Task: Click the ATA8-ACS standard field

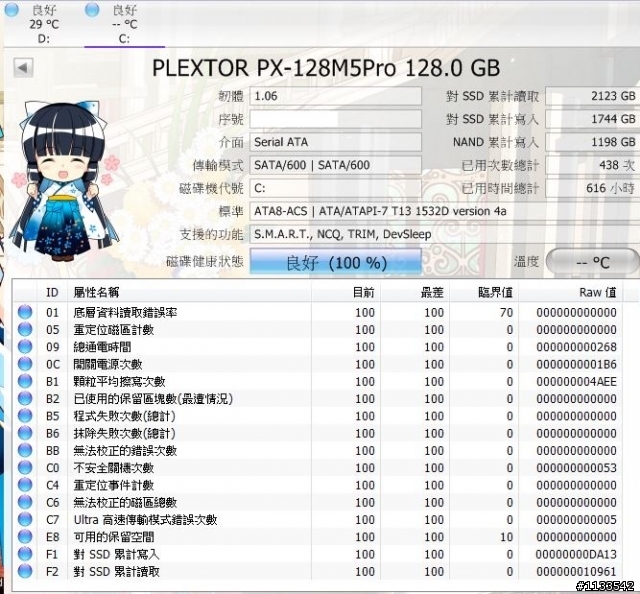Action: [x=444, y=211]
